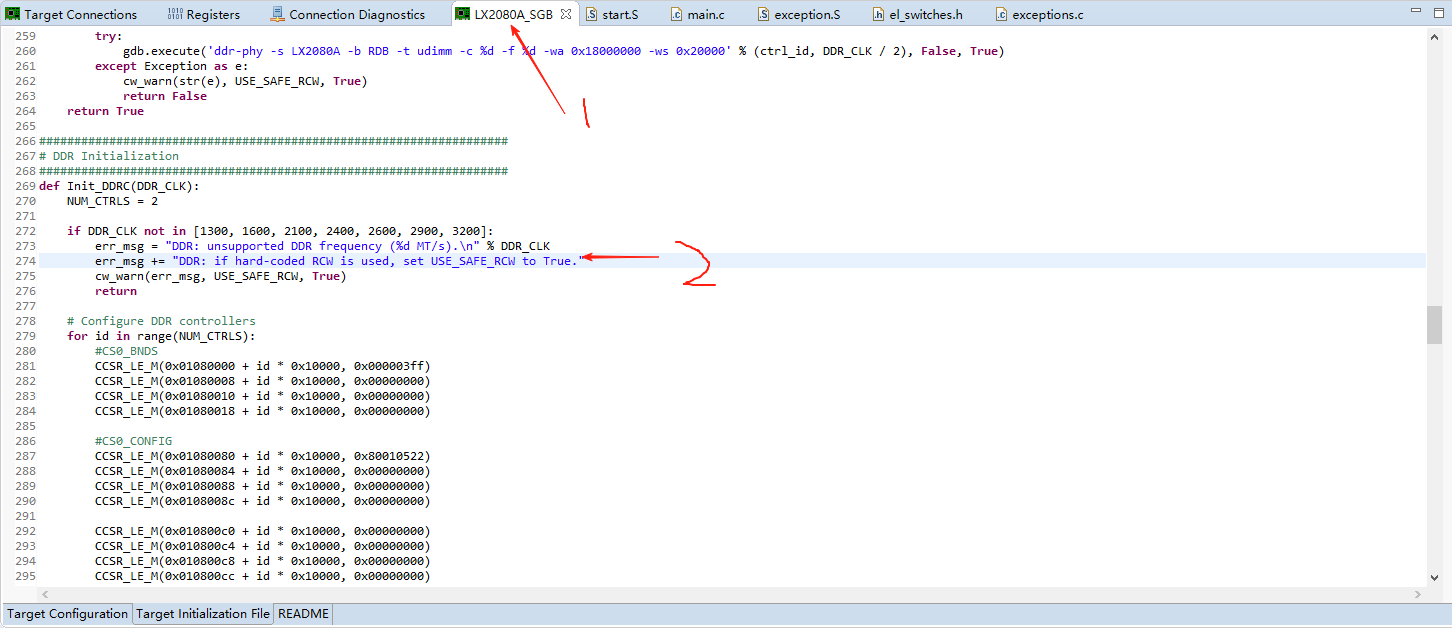Switch to the Target Initialization File tab
This screenshot has width=1452, height=628.
(x=202, y=614)
